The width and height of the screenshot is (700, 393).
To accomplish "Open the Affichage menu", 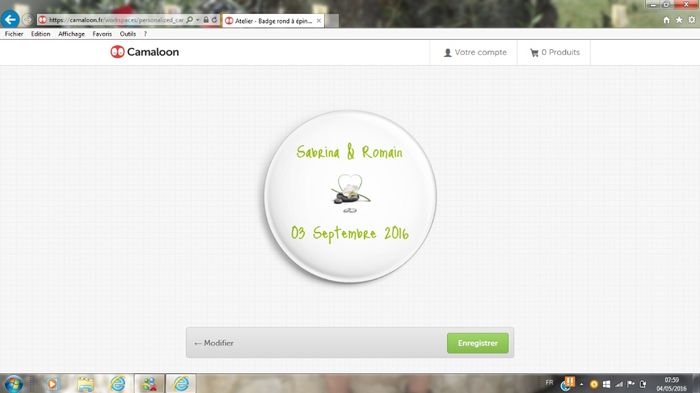I will [x=71, y=34].
